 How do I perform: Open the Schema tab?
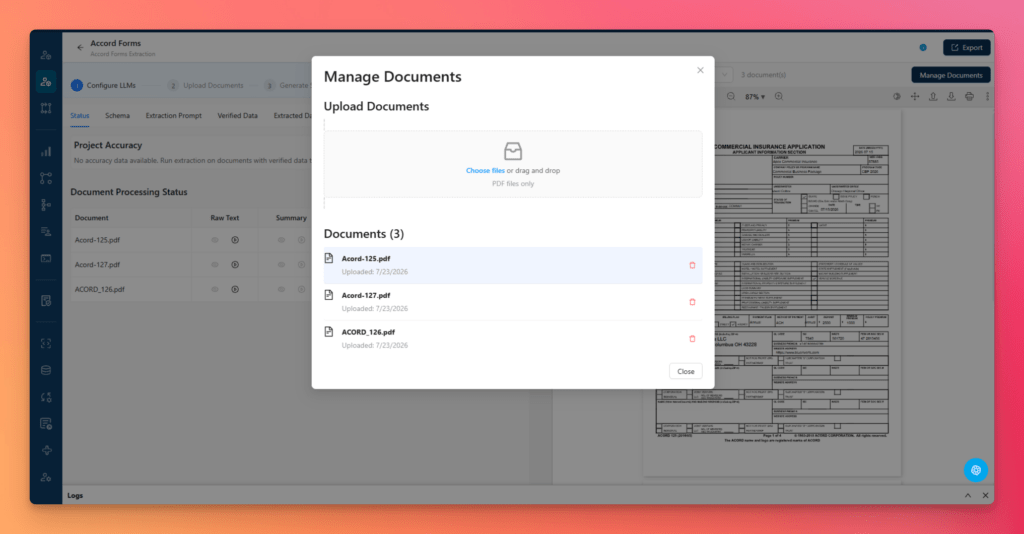[x=118, y=116]
